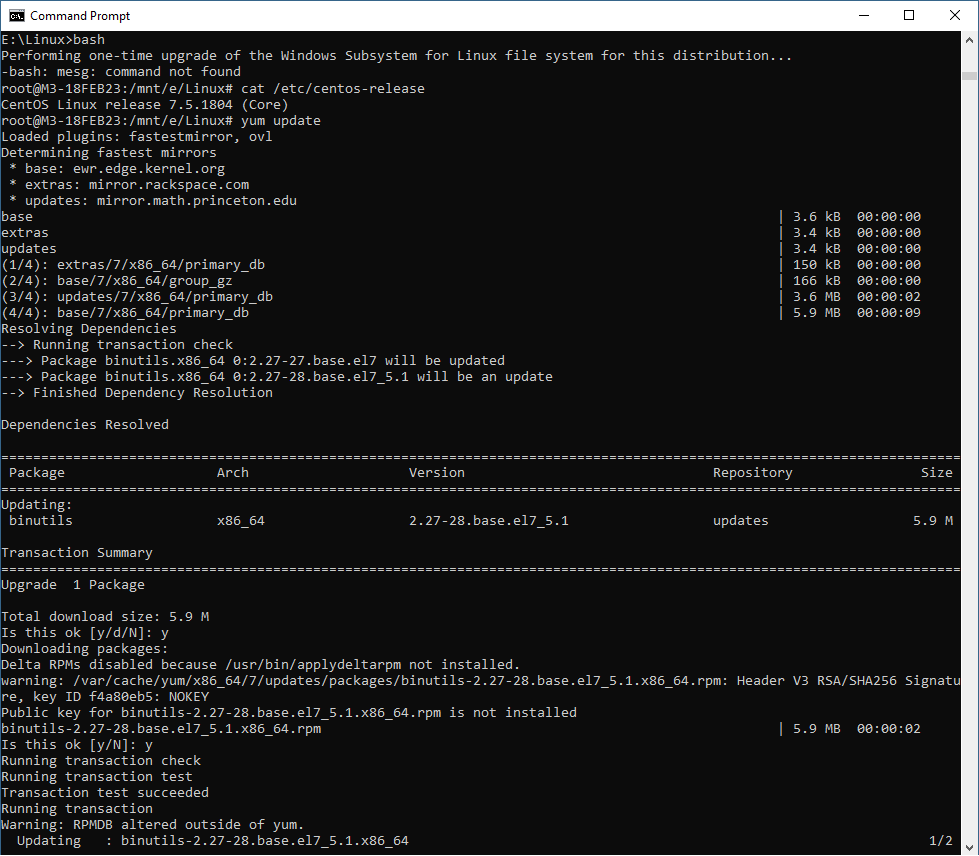The image size is (979, 856).
Task: Click 'CentOS Linux release 7.5.1804 (Core)' text
Action: (145, 104)
